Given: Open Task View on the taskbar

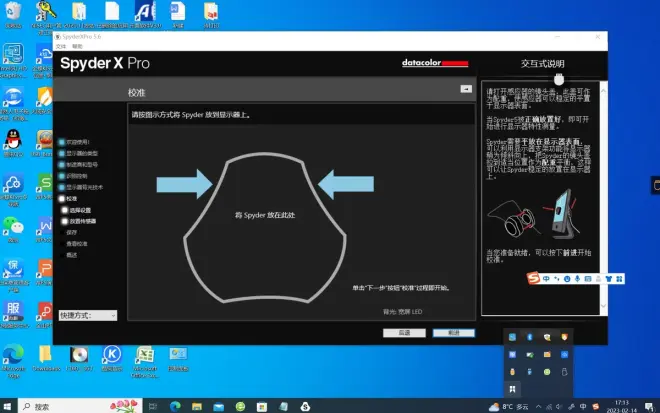Looking at the screenshot, I should [x=153, y=406].
